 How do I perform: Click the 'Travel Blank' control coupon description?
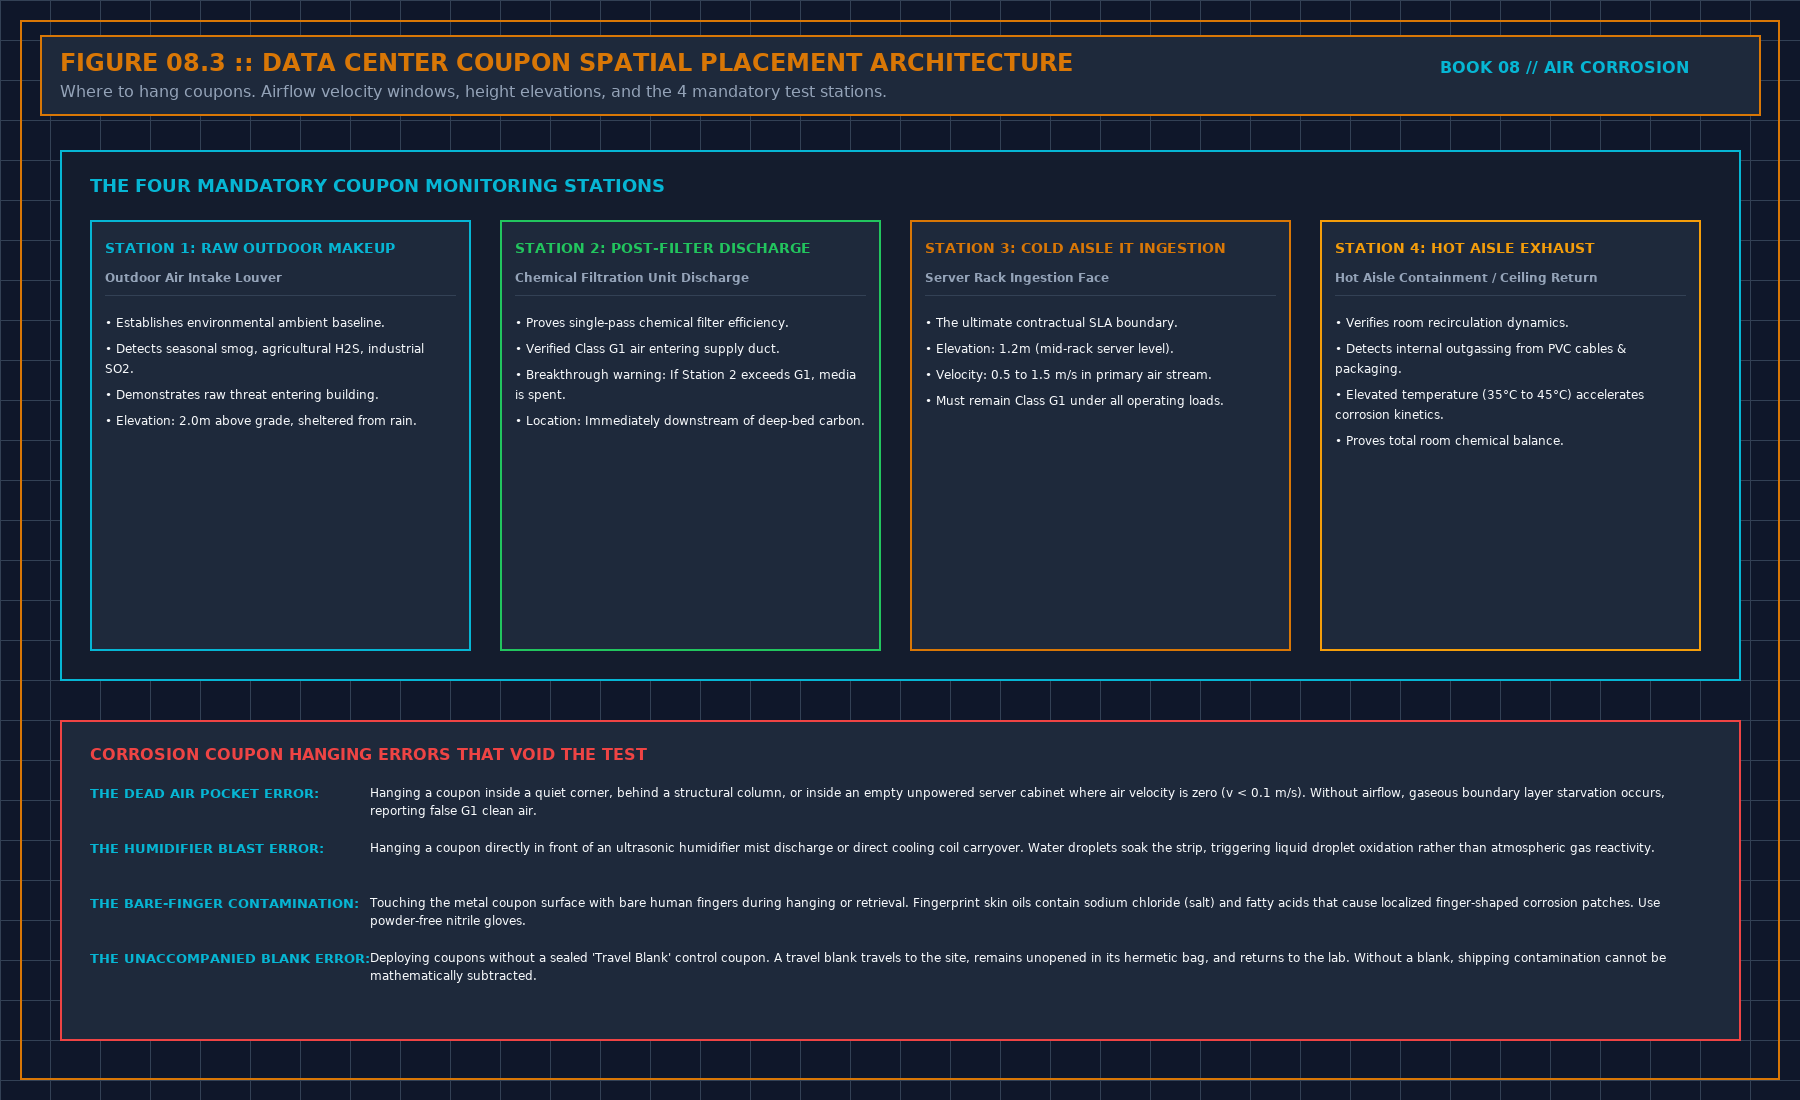(x=1018, y=967)
